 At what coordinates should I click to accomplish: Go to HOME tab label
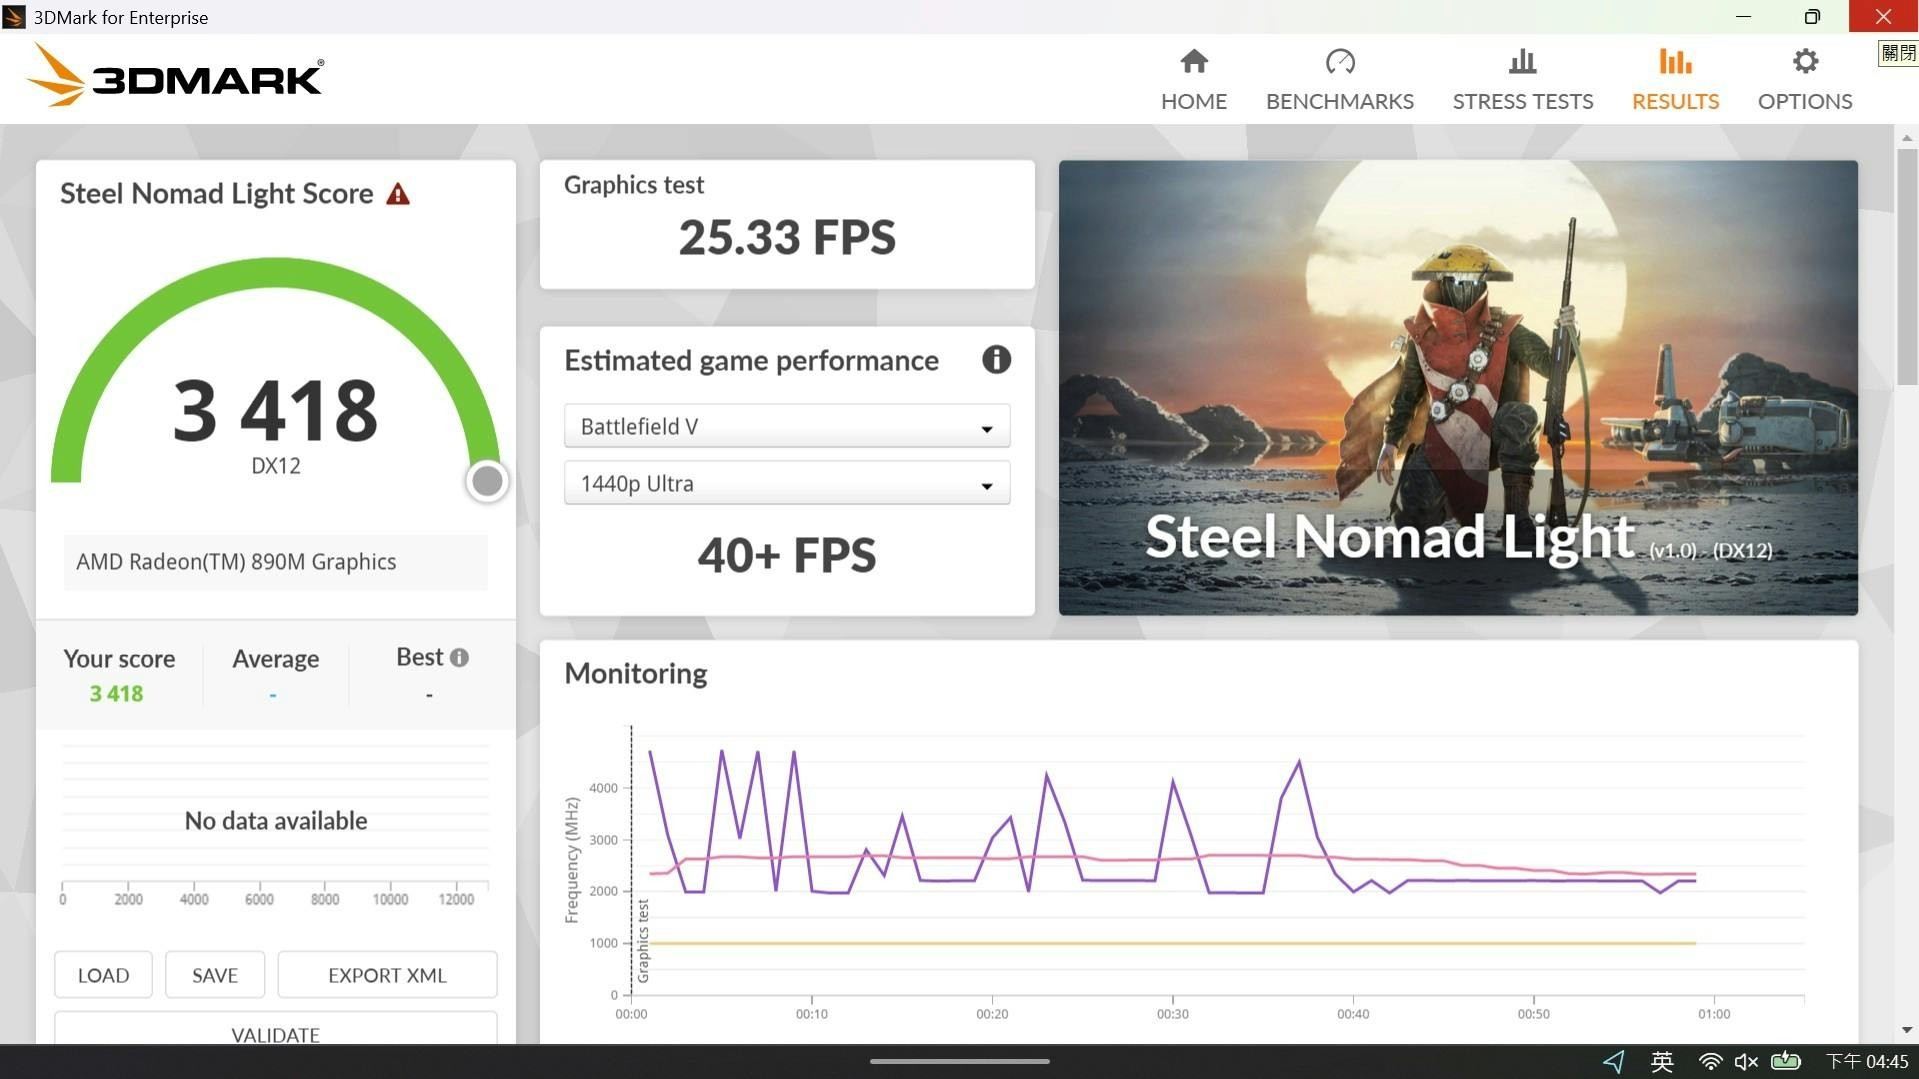tap(1194, 101)
